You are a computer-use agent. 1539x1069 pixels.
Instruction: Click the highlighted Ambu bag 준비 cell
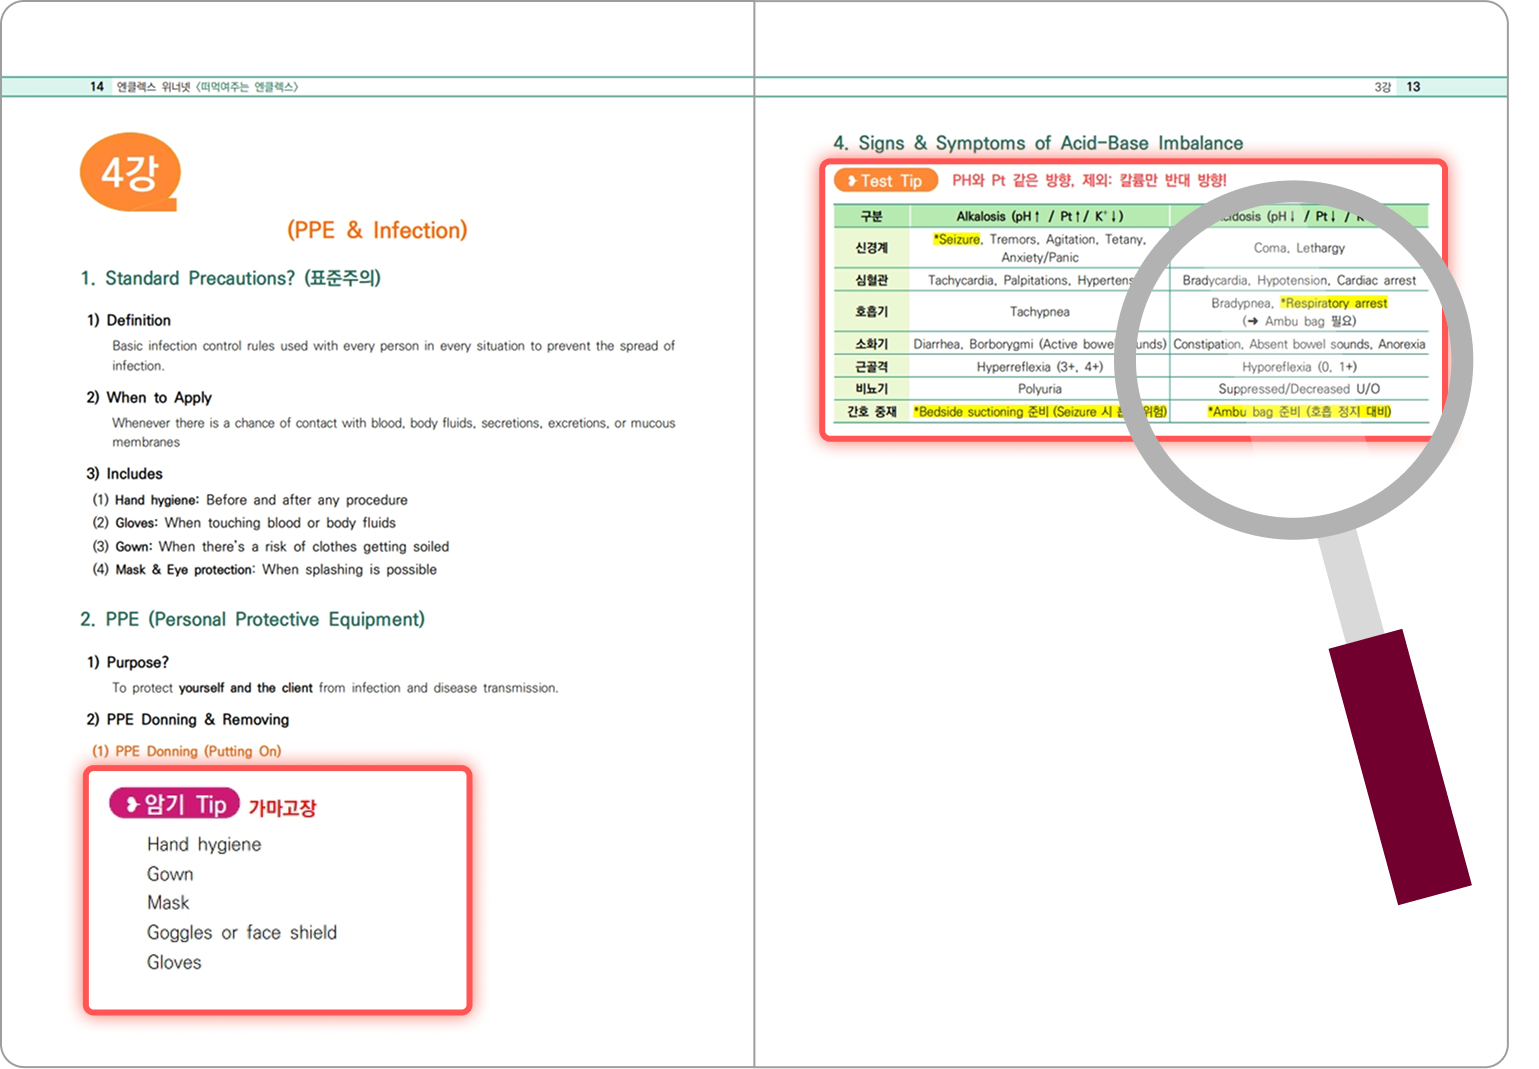[1298, 412]
